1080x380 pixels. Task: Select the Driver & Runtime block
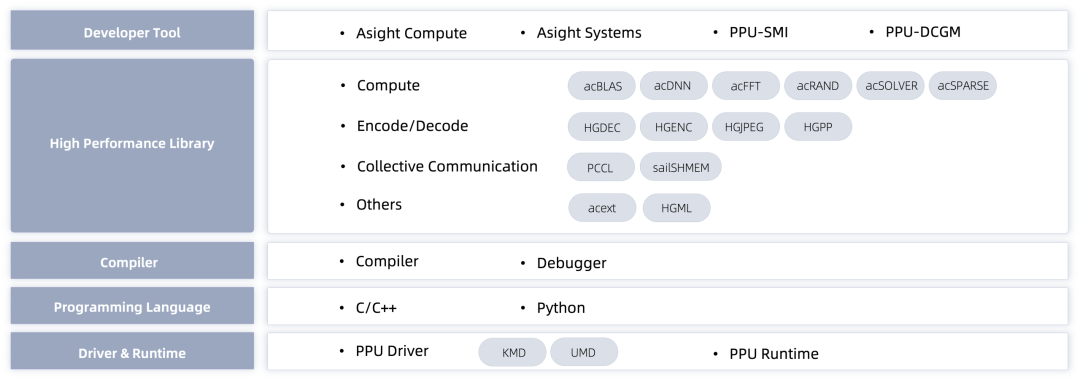point(132,351)
